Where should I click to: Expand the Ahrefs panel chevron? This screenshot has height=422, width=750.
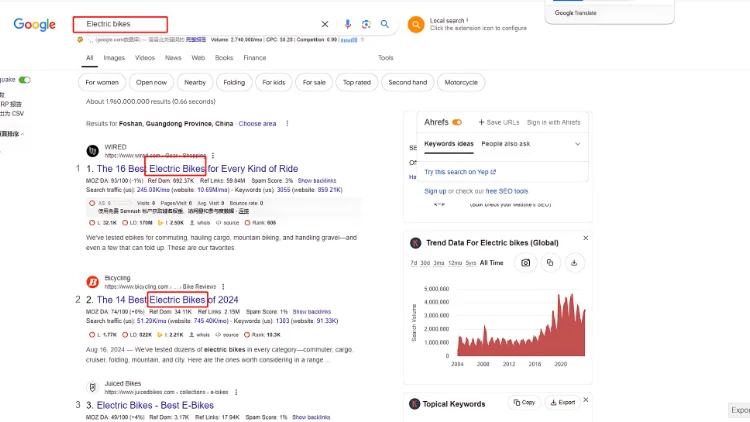pyautogui.click(x=577, y=144)
